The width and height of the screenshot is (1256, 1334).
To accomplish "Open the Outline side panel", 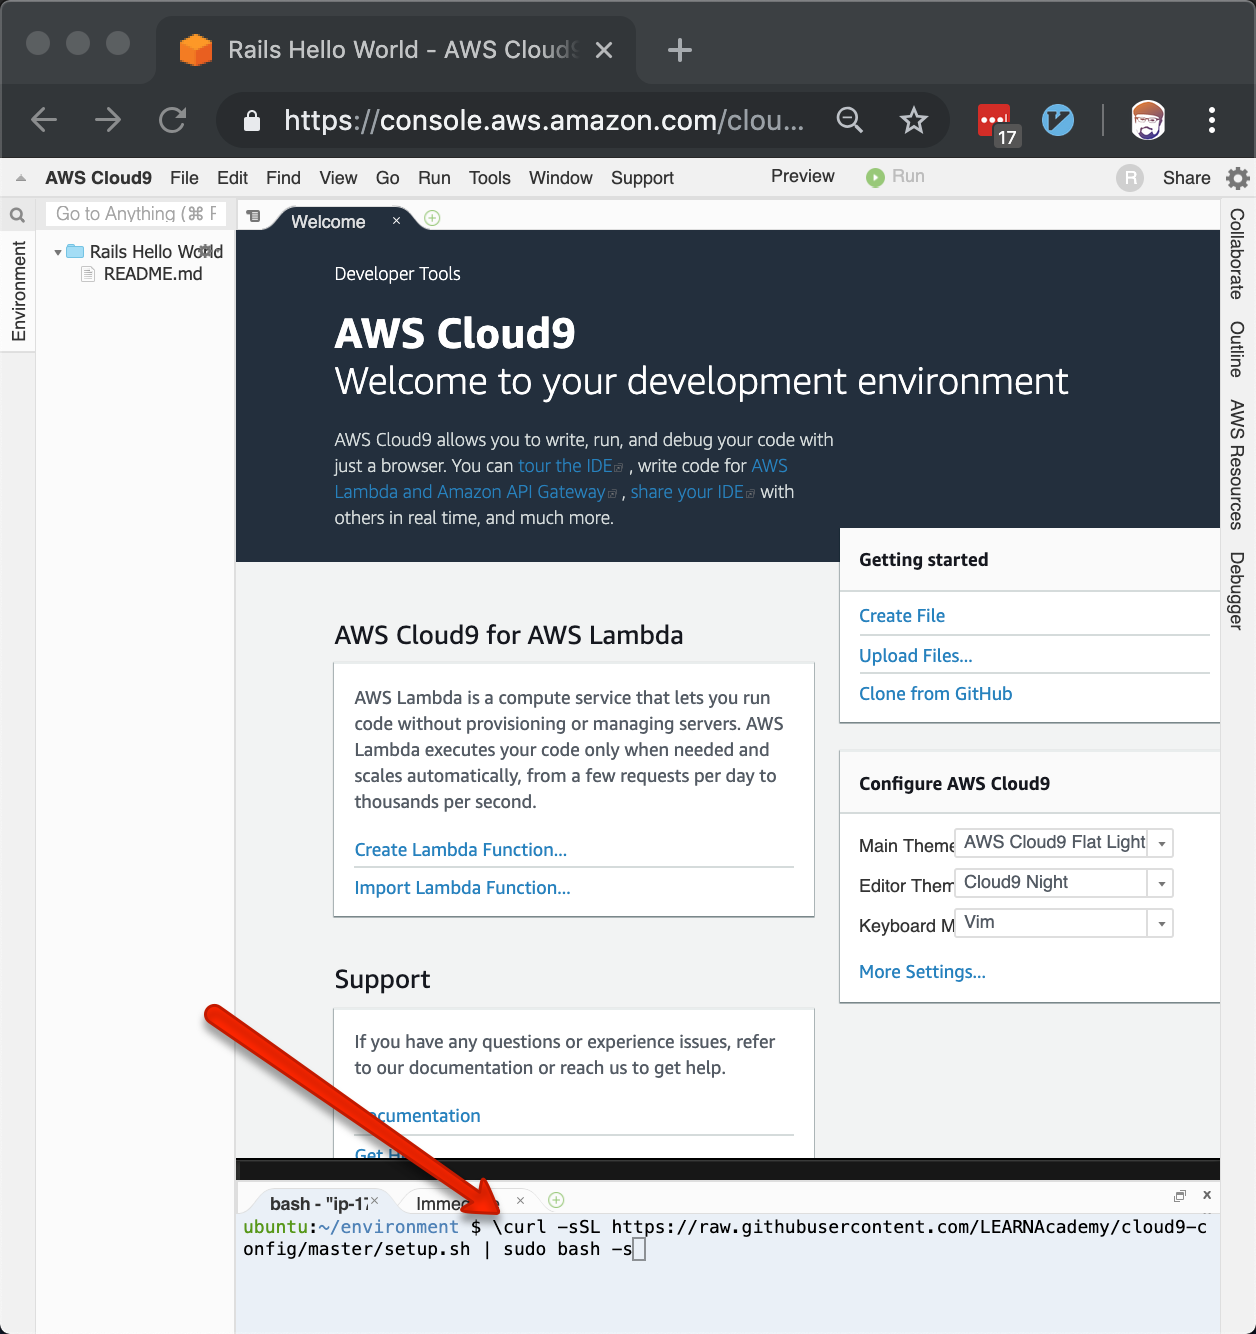I will click(x=1237, y=349).
